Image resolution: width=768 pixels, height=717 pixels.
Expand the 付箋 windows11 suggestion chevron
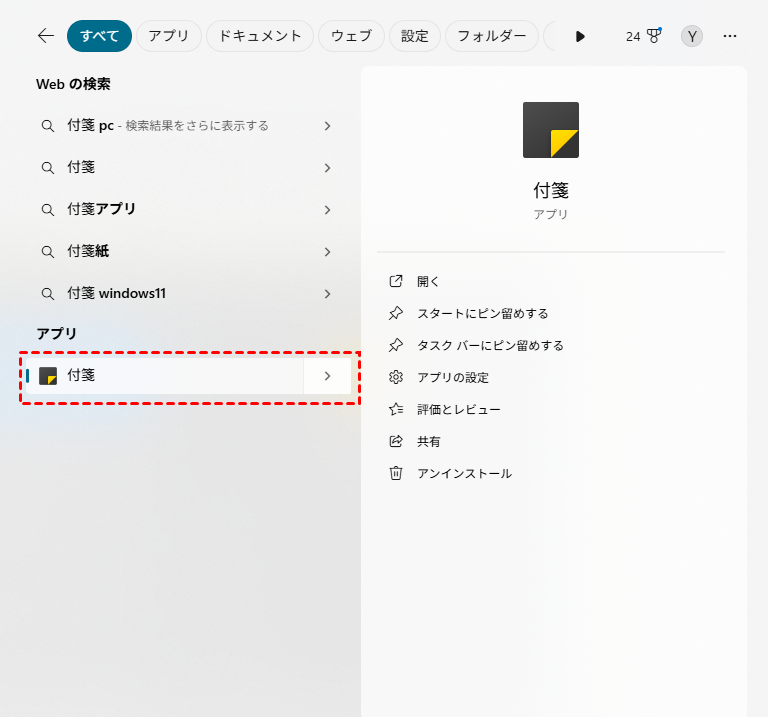coord(327,294)
